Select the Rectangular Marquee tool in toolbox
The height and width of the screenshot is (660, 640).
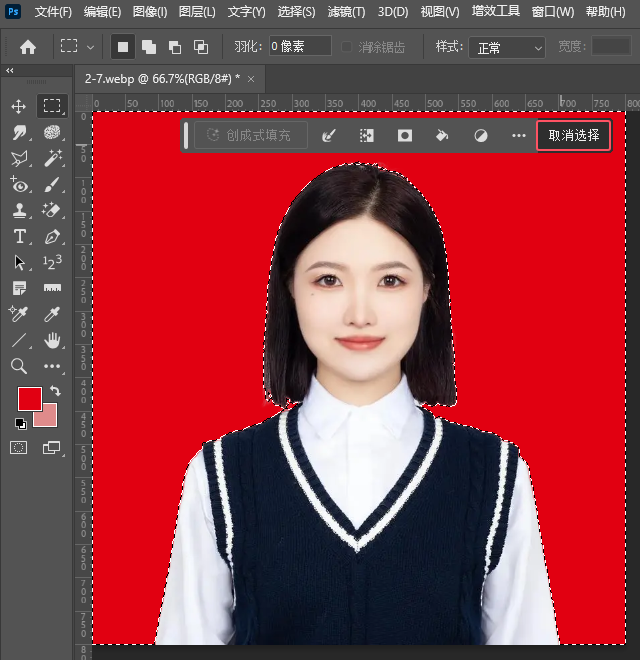pos(52,106)
